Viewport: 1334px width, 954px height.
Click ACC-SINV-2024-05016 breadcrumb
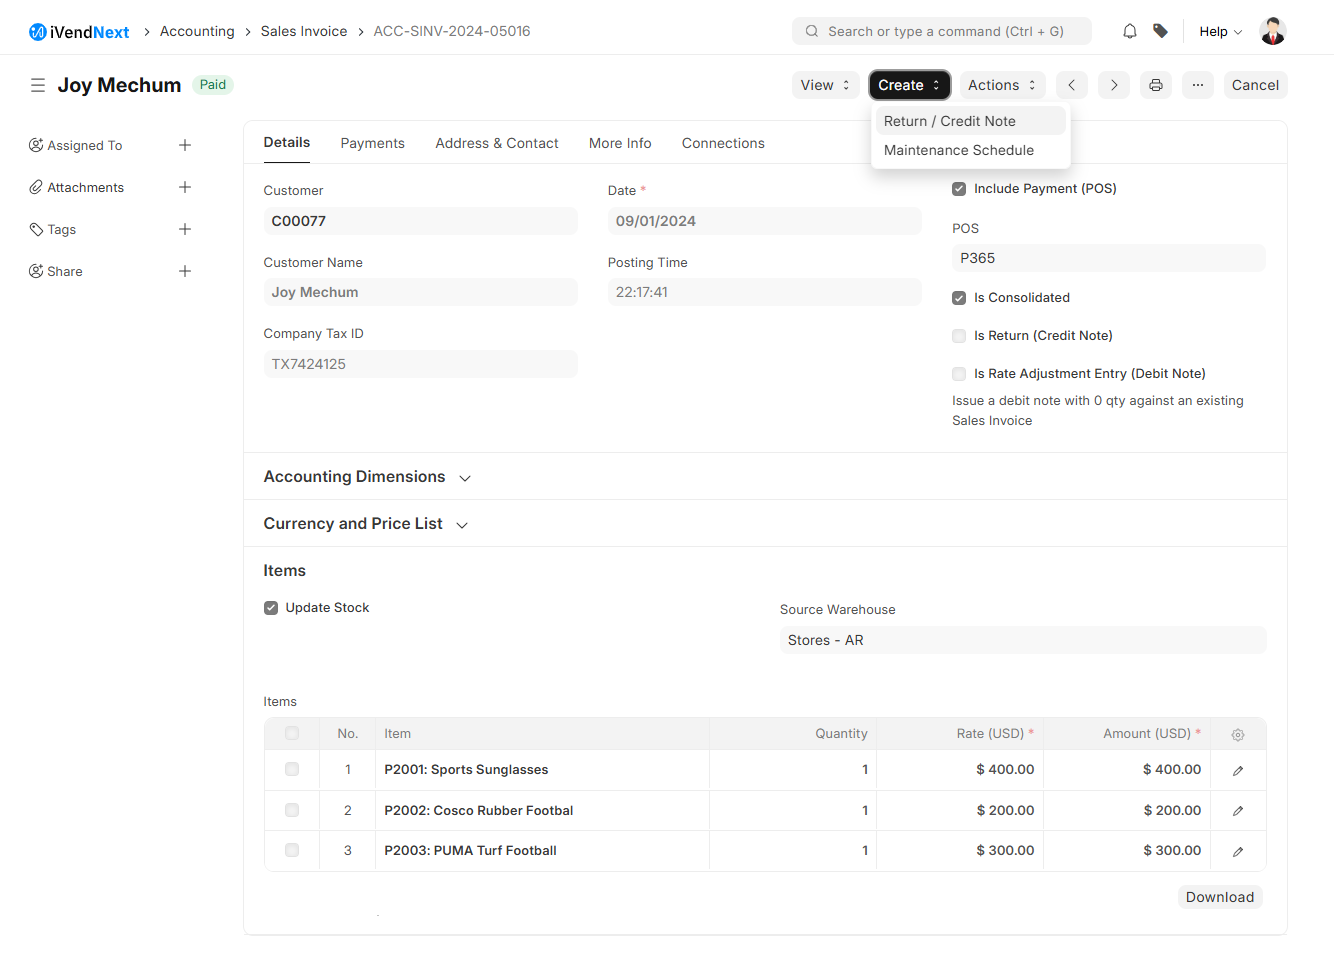452,31
